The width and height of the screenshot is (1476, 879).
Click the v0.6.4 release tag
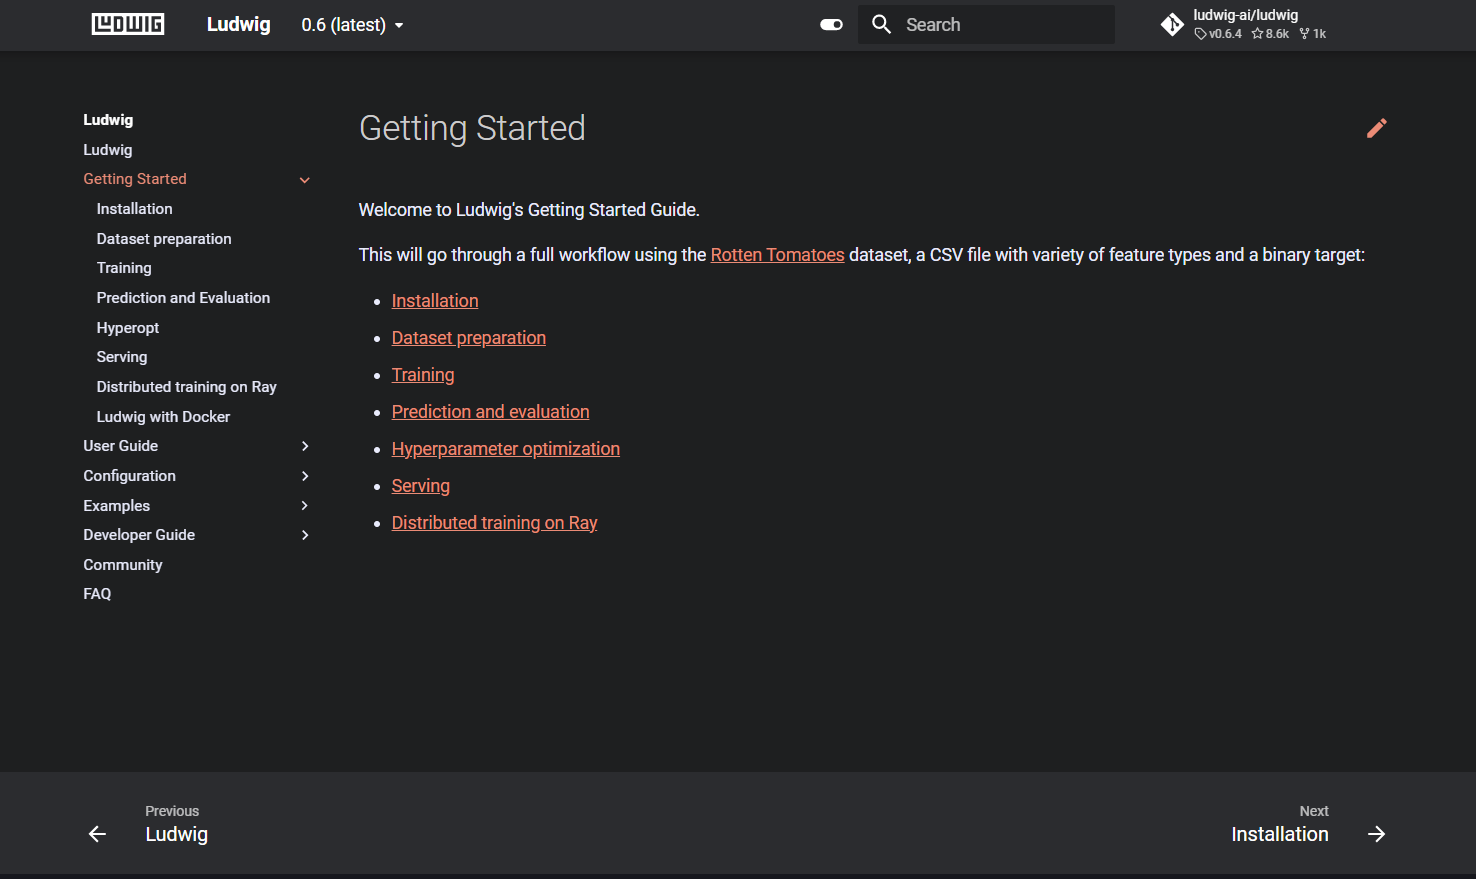coord(1219,34)
